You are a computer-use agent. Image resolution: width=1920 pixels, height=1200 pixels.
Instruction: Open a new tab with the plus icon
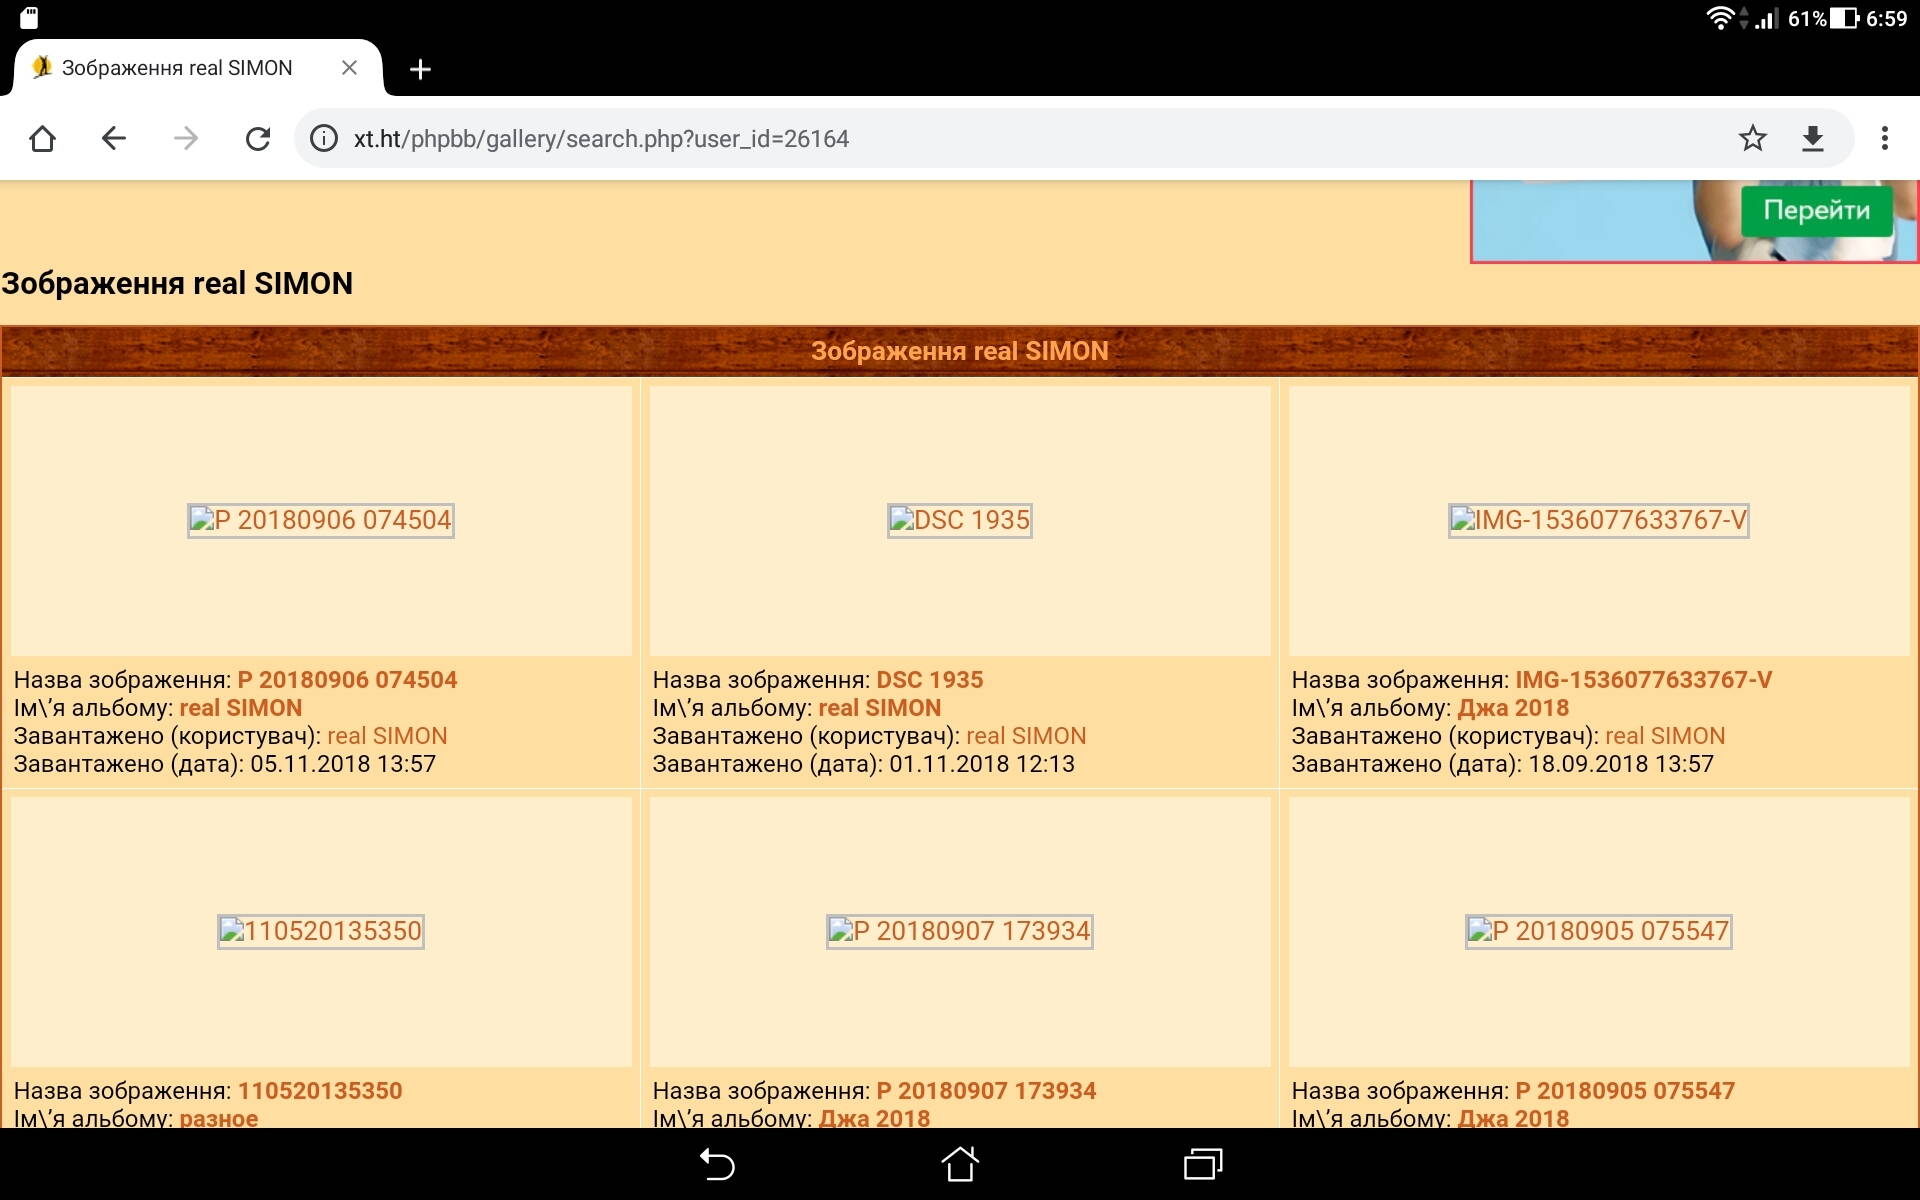click(x=420, y=69)
